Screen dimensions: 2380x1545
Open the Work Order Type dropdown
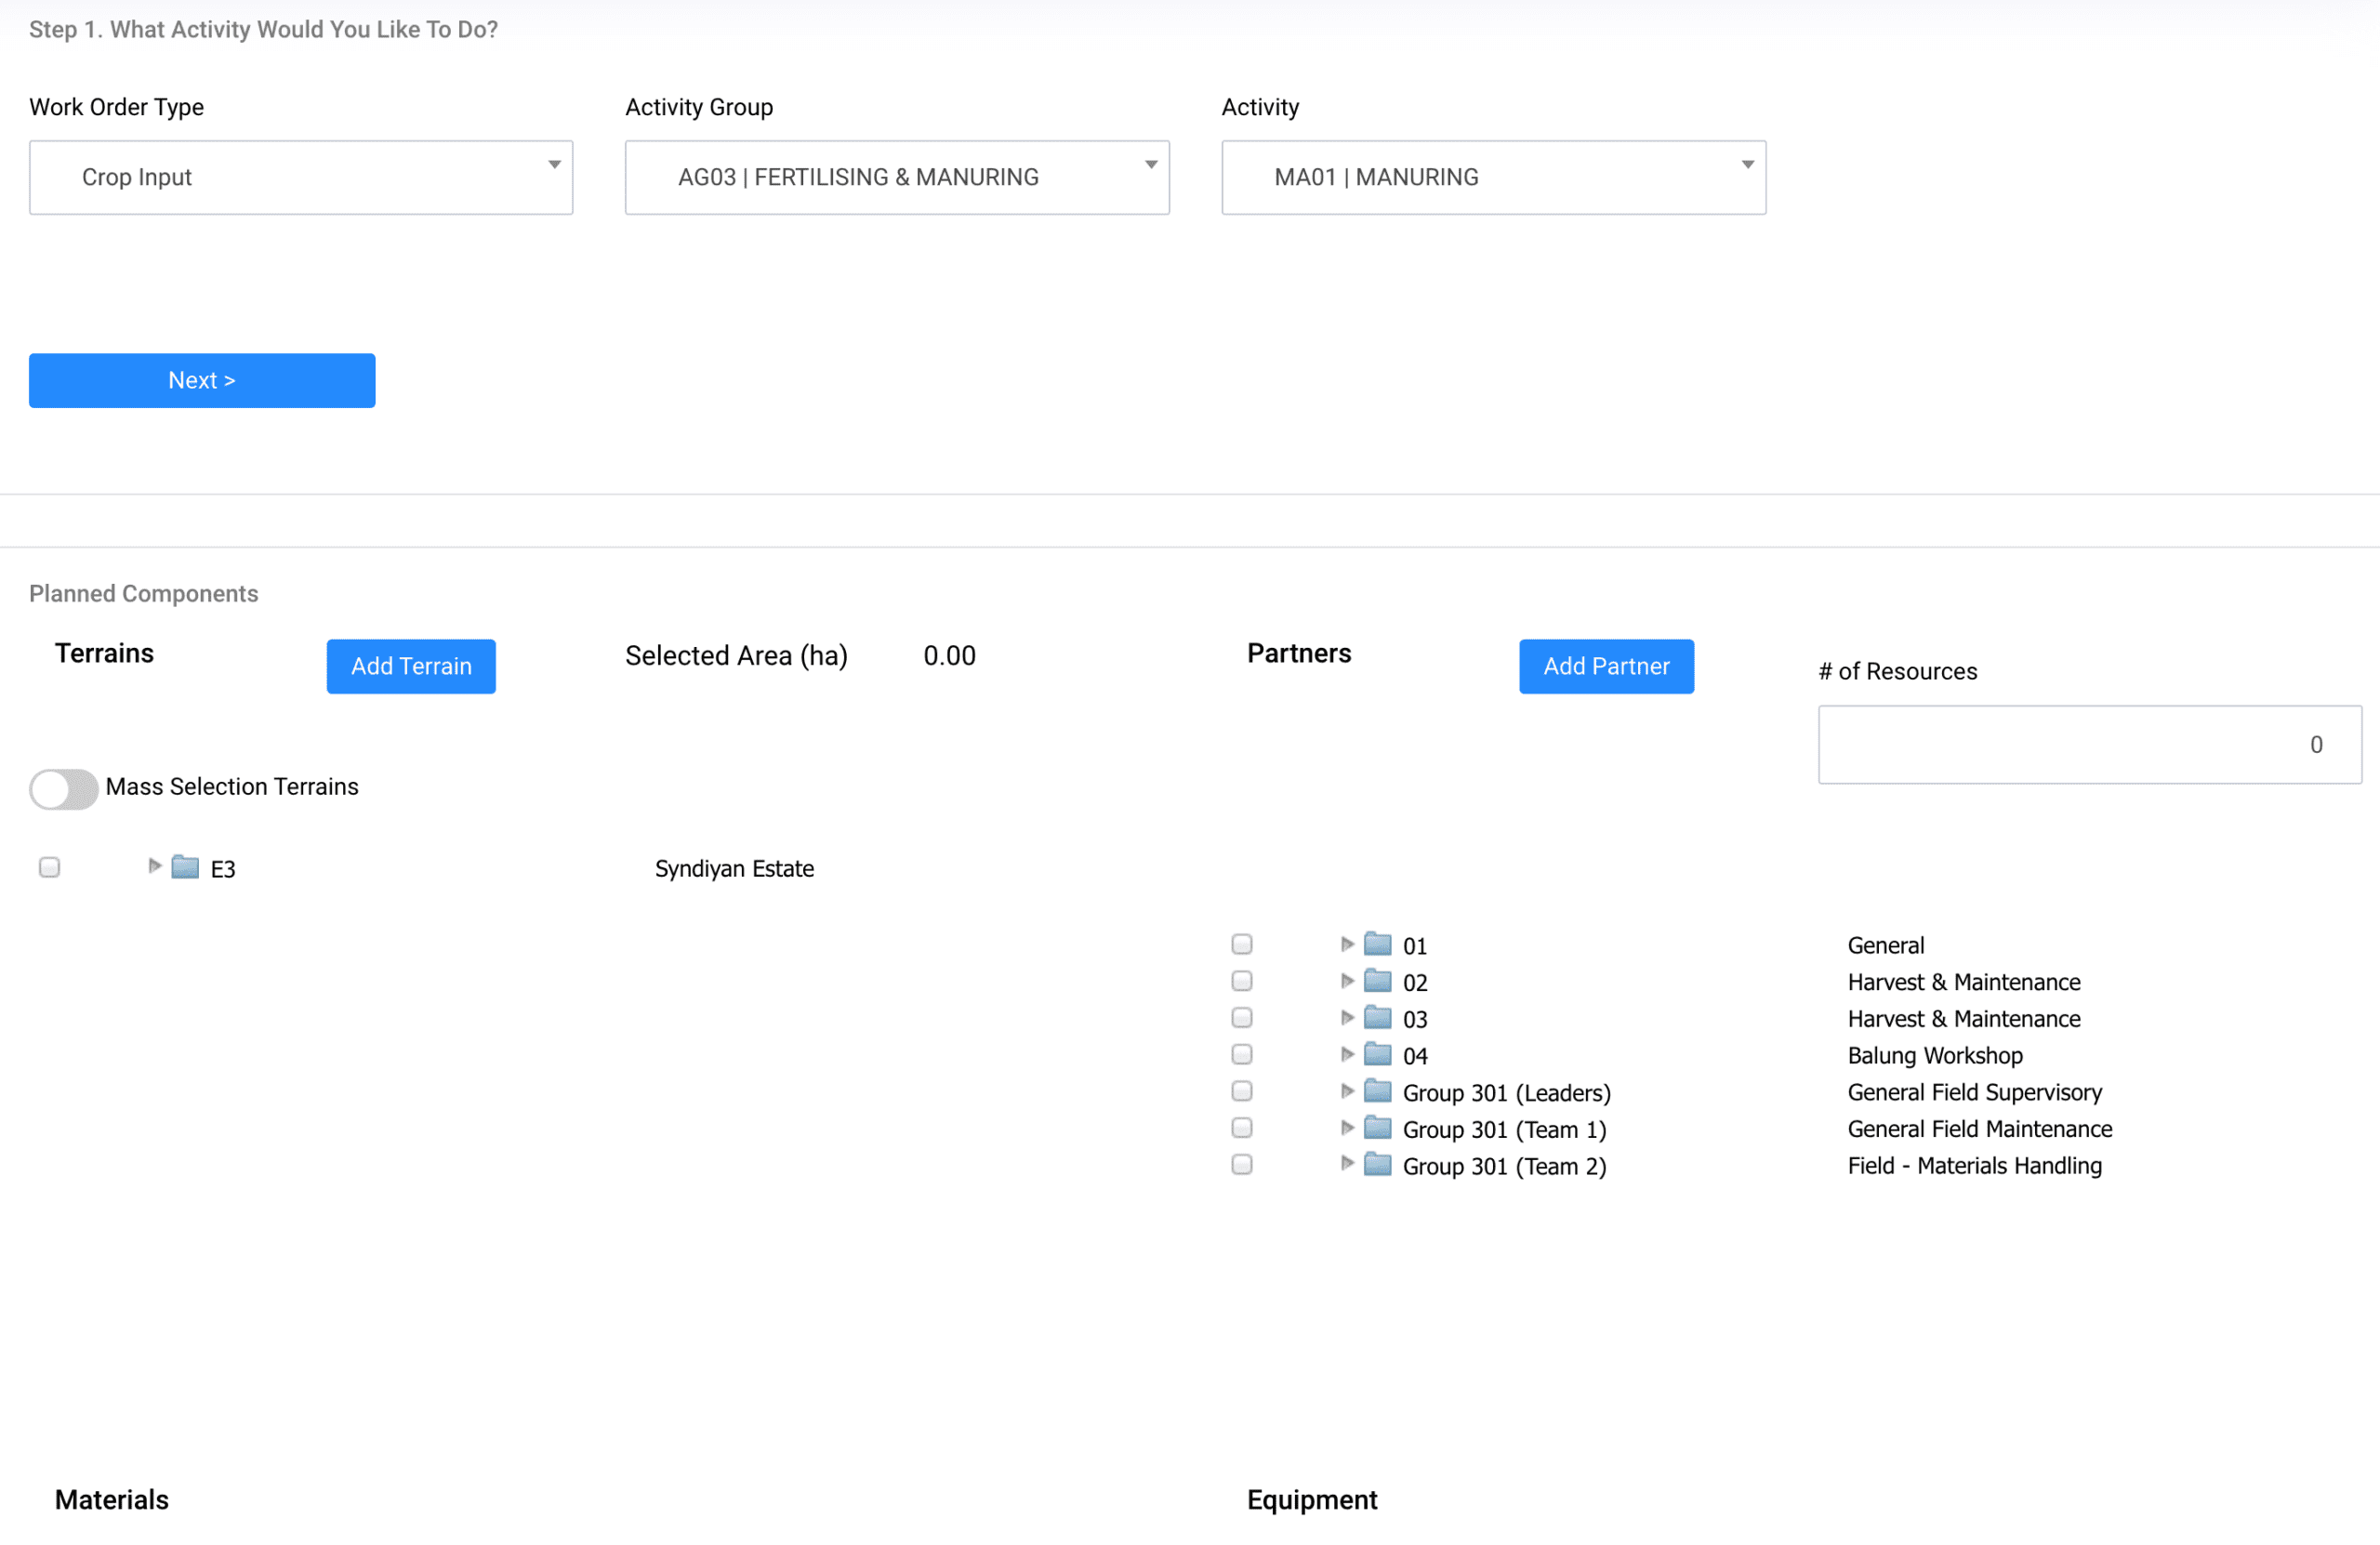point(301,177)
